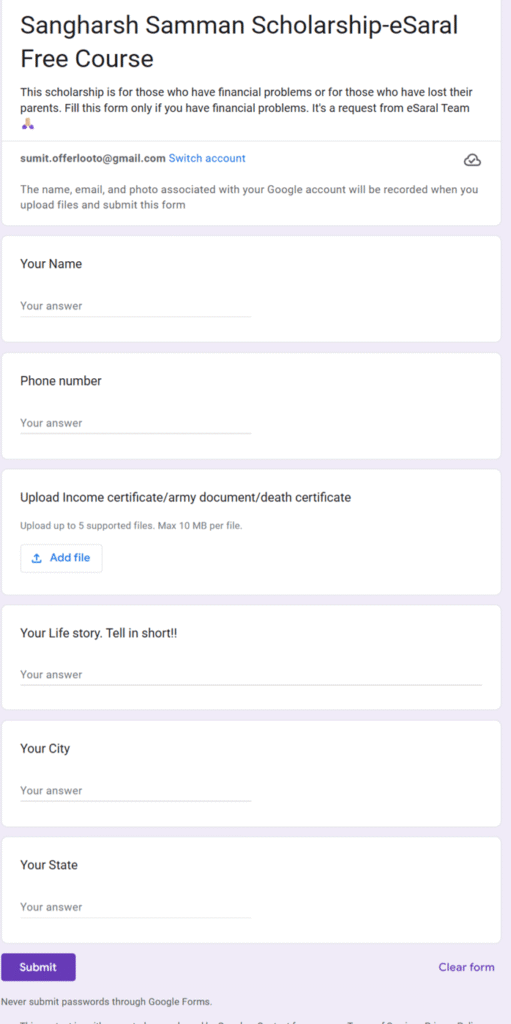This screenshot has height=1024, width=511.
Task: Click the 'Upload up to 5 supported files' hint
Action: coord(131,526)
